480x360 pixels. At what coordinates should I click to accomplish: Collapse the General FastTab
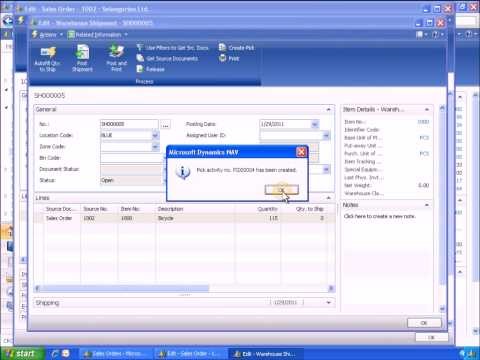328,109
